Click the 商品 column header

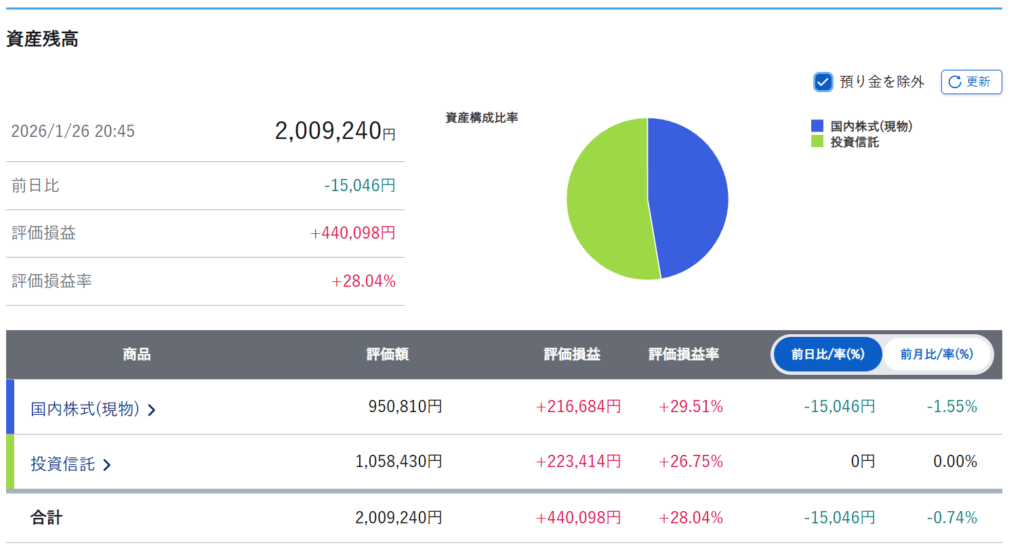pyautogui.click(x=137, y=354)
